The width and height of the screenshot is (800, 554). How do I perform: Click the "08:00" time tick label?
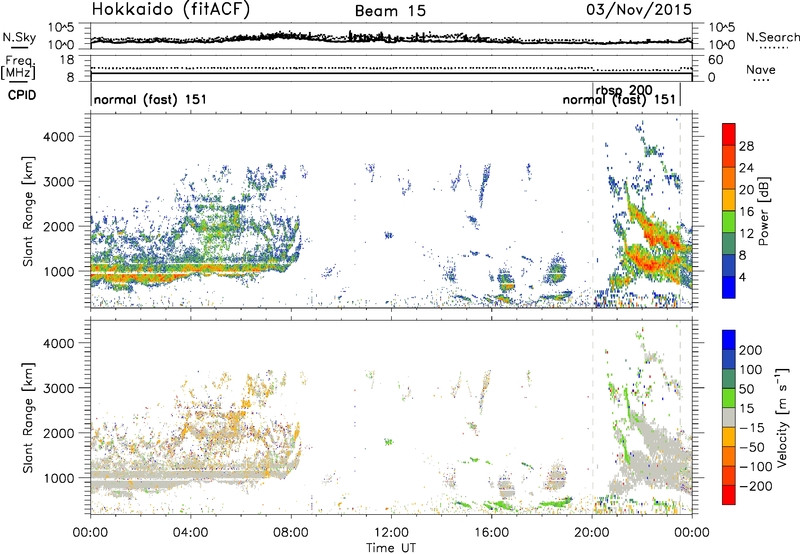coord(290,533)
